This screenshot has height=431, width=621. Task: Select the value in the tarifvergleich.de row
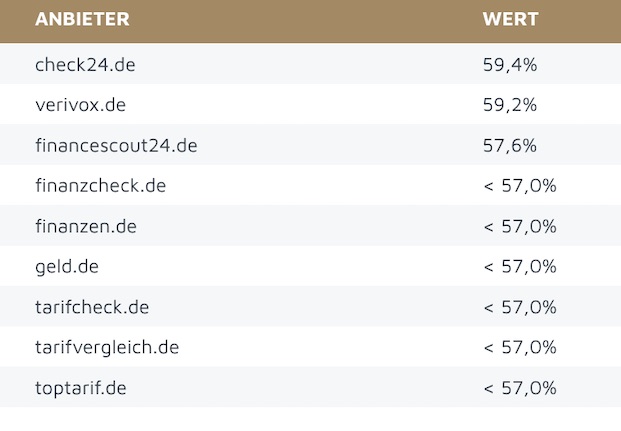(x=519, y=347)
